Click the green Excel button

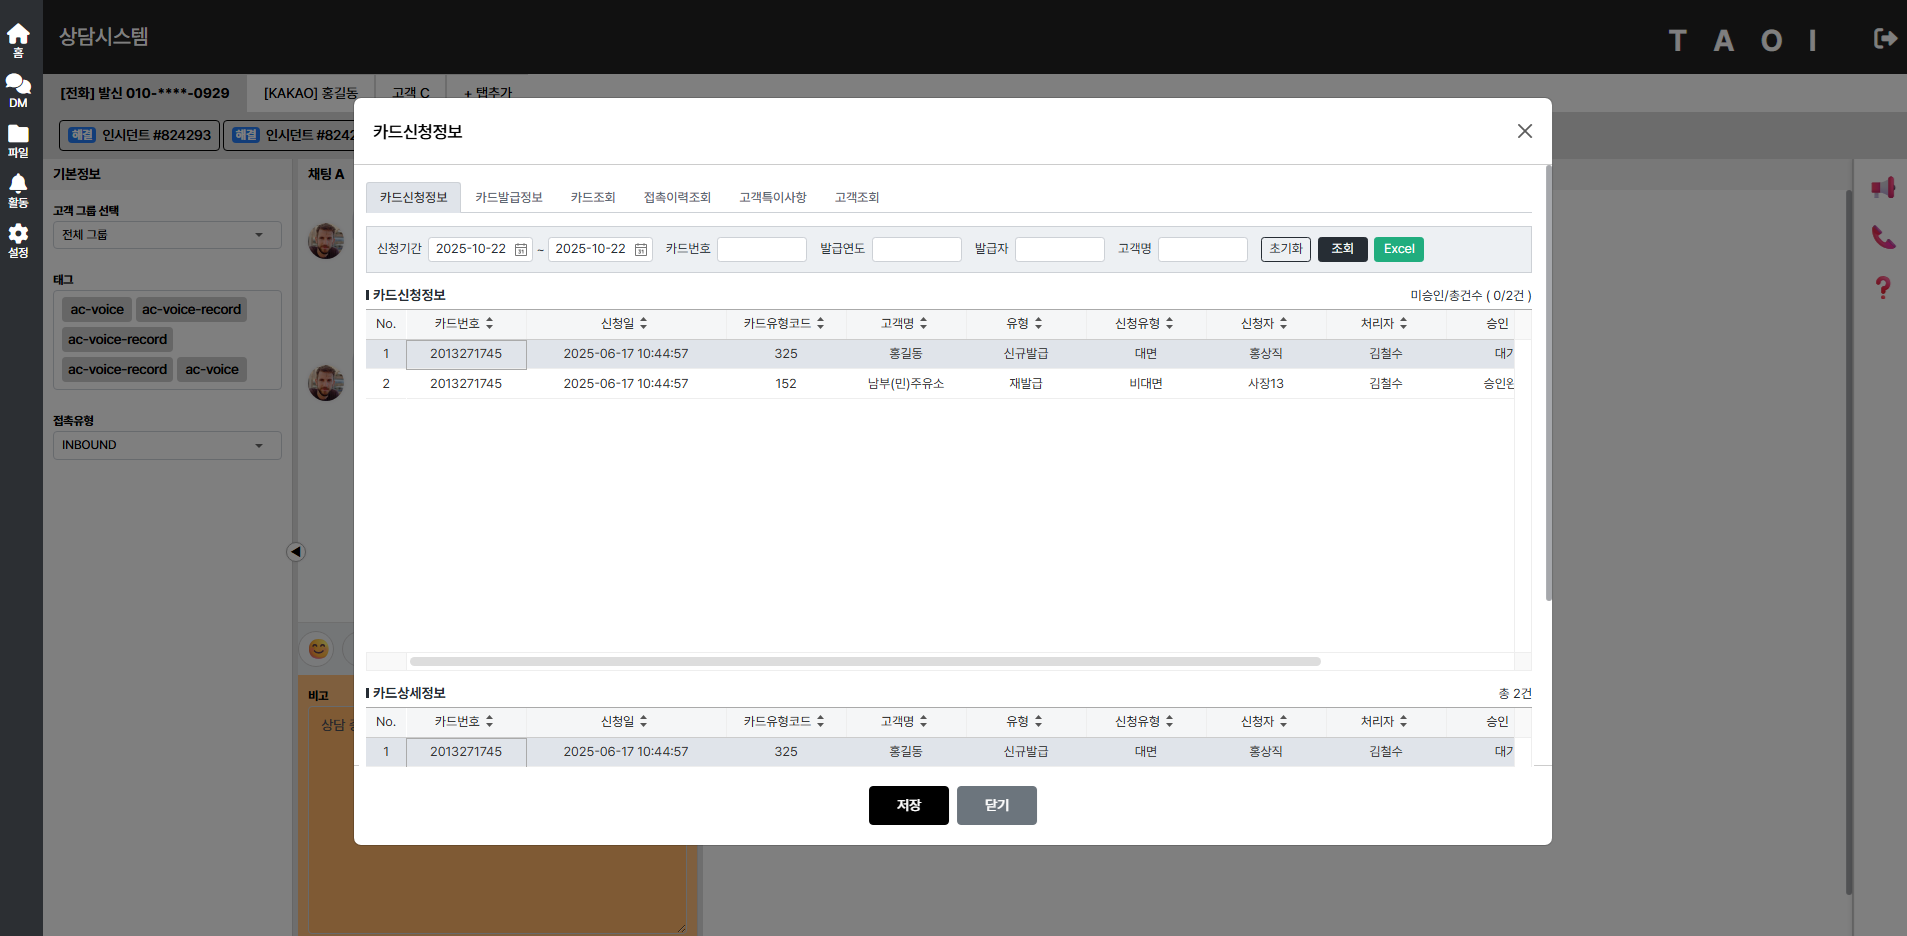[1398, 249]
